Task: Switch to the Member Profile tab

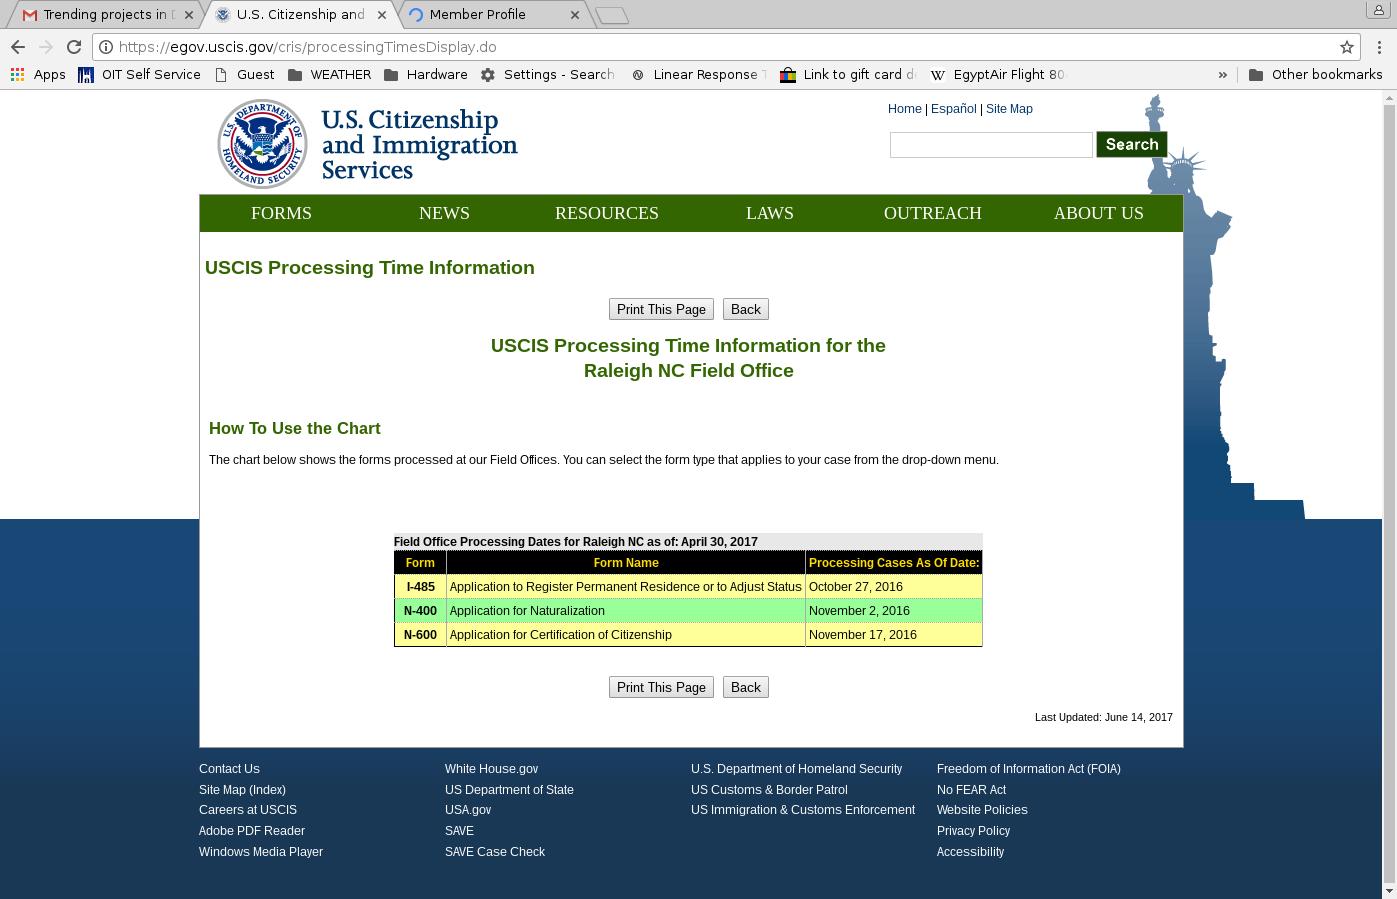Action: (x=492, y=15)
